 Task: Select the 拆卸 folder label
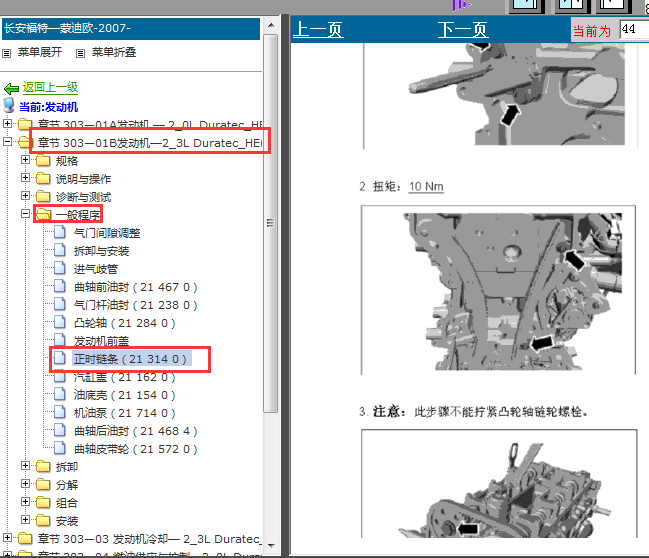point(67,467)
